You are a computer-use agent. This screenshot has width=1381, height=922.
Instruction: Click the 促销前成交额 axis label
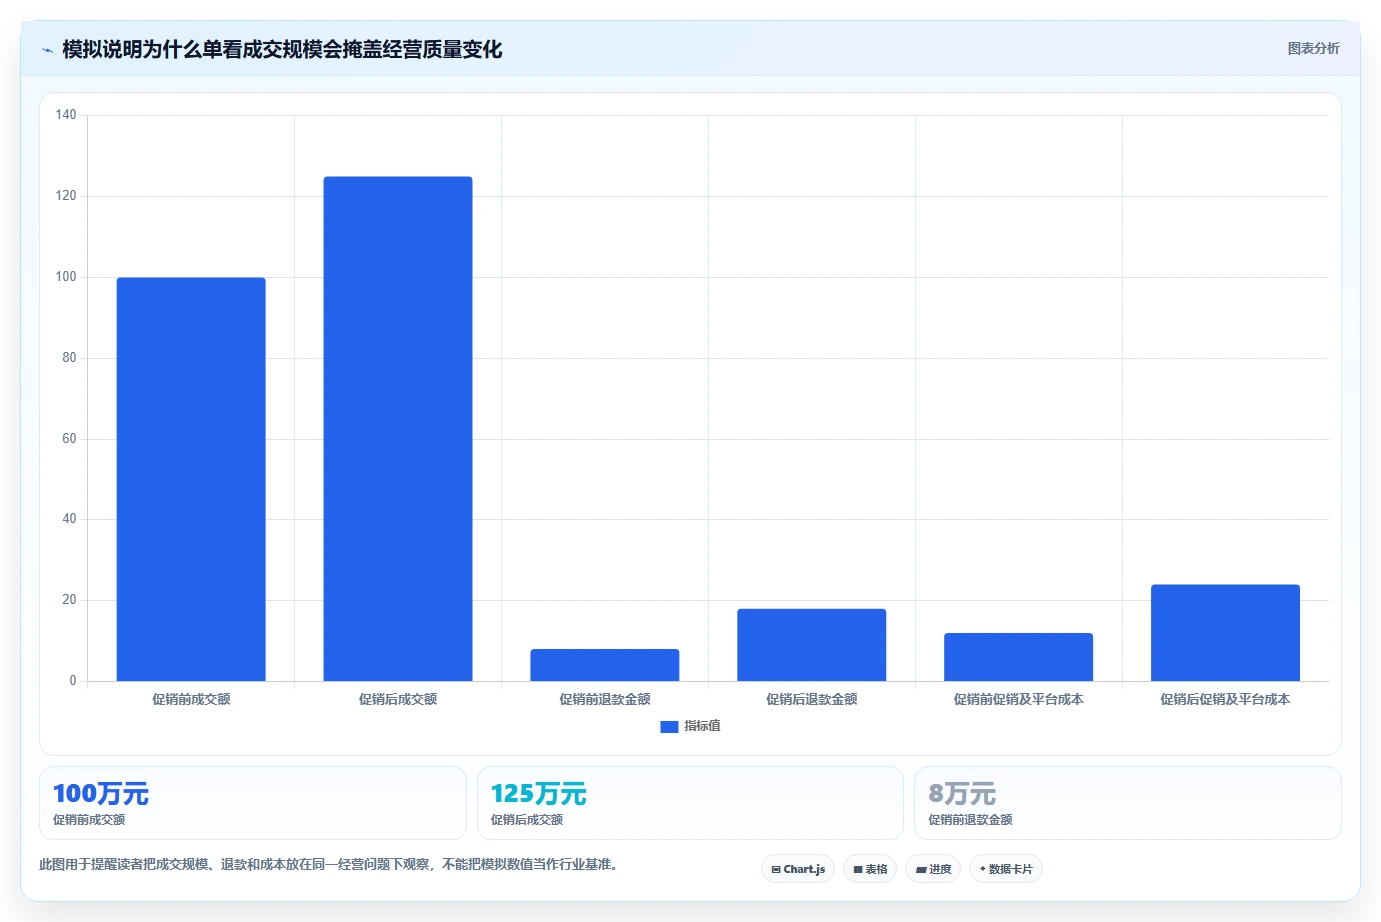pyautogui.click(x=191, y=699)
